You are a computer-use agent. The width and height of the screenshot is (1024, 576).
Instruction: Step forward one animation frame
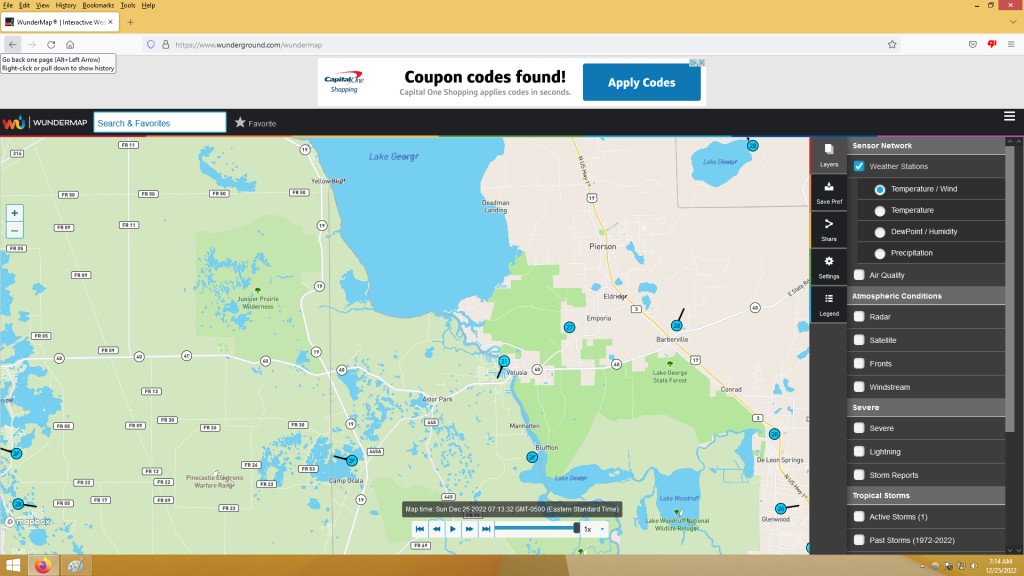click(469, 529)
